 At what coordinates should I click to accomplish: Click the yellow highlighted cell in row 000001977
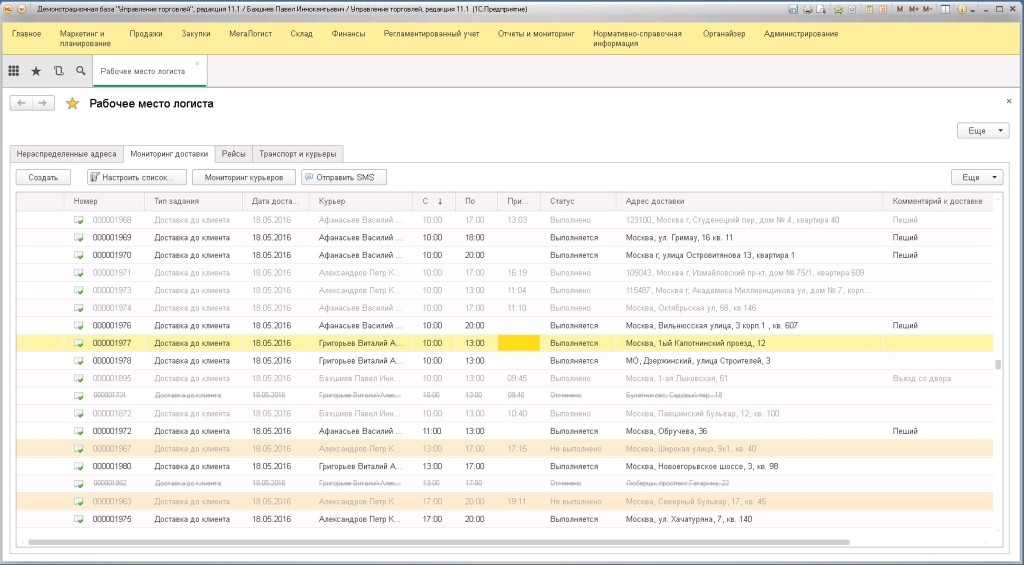(x=519, y=343)
